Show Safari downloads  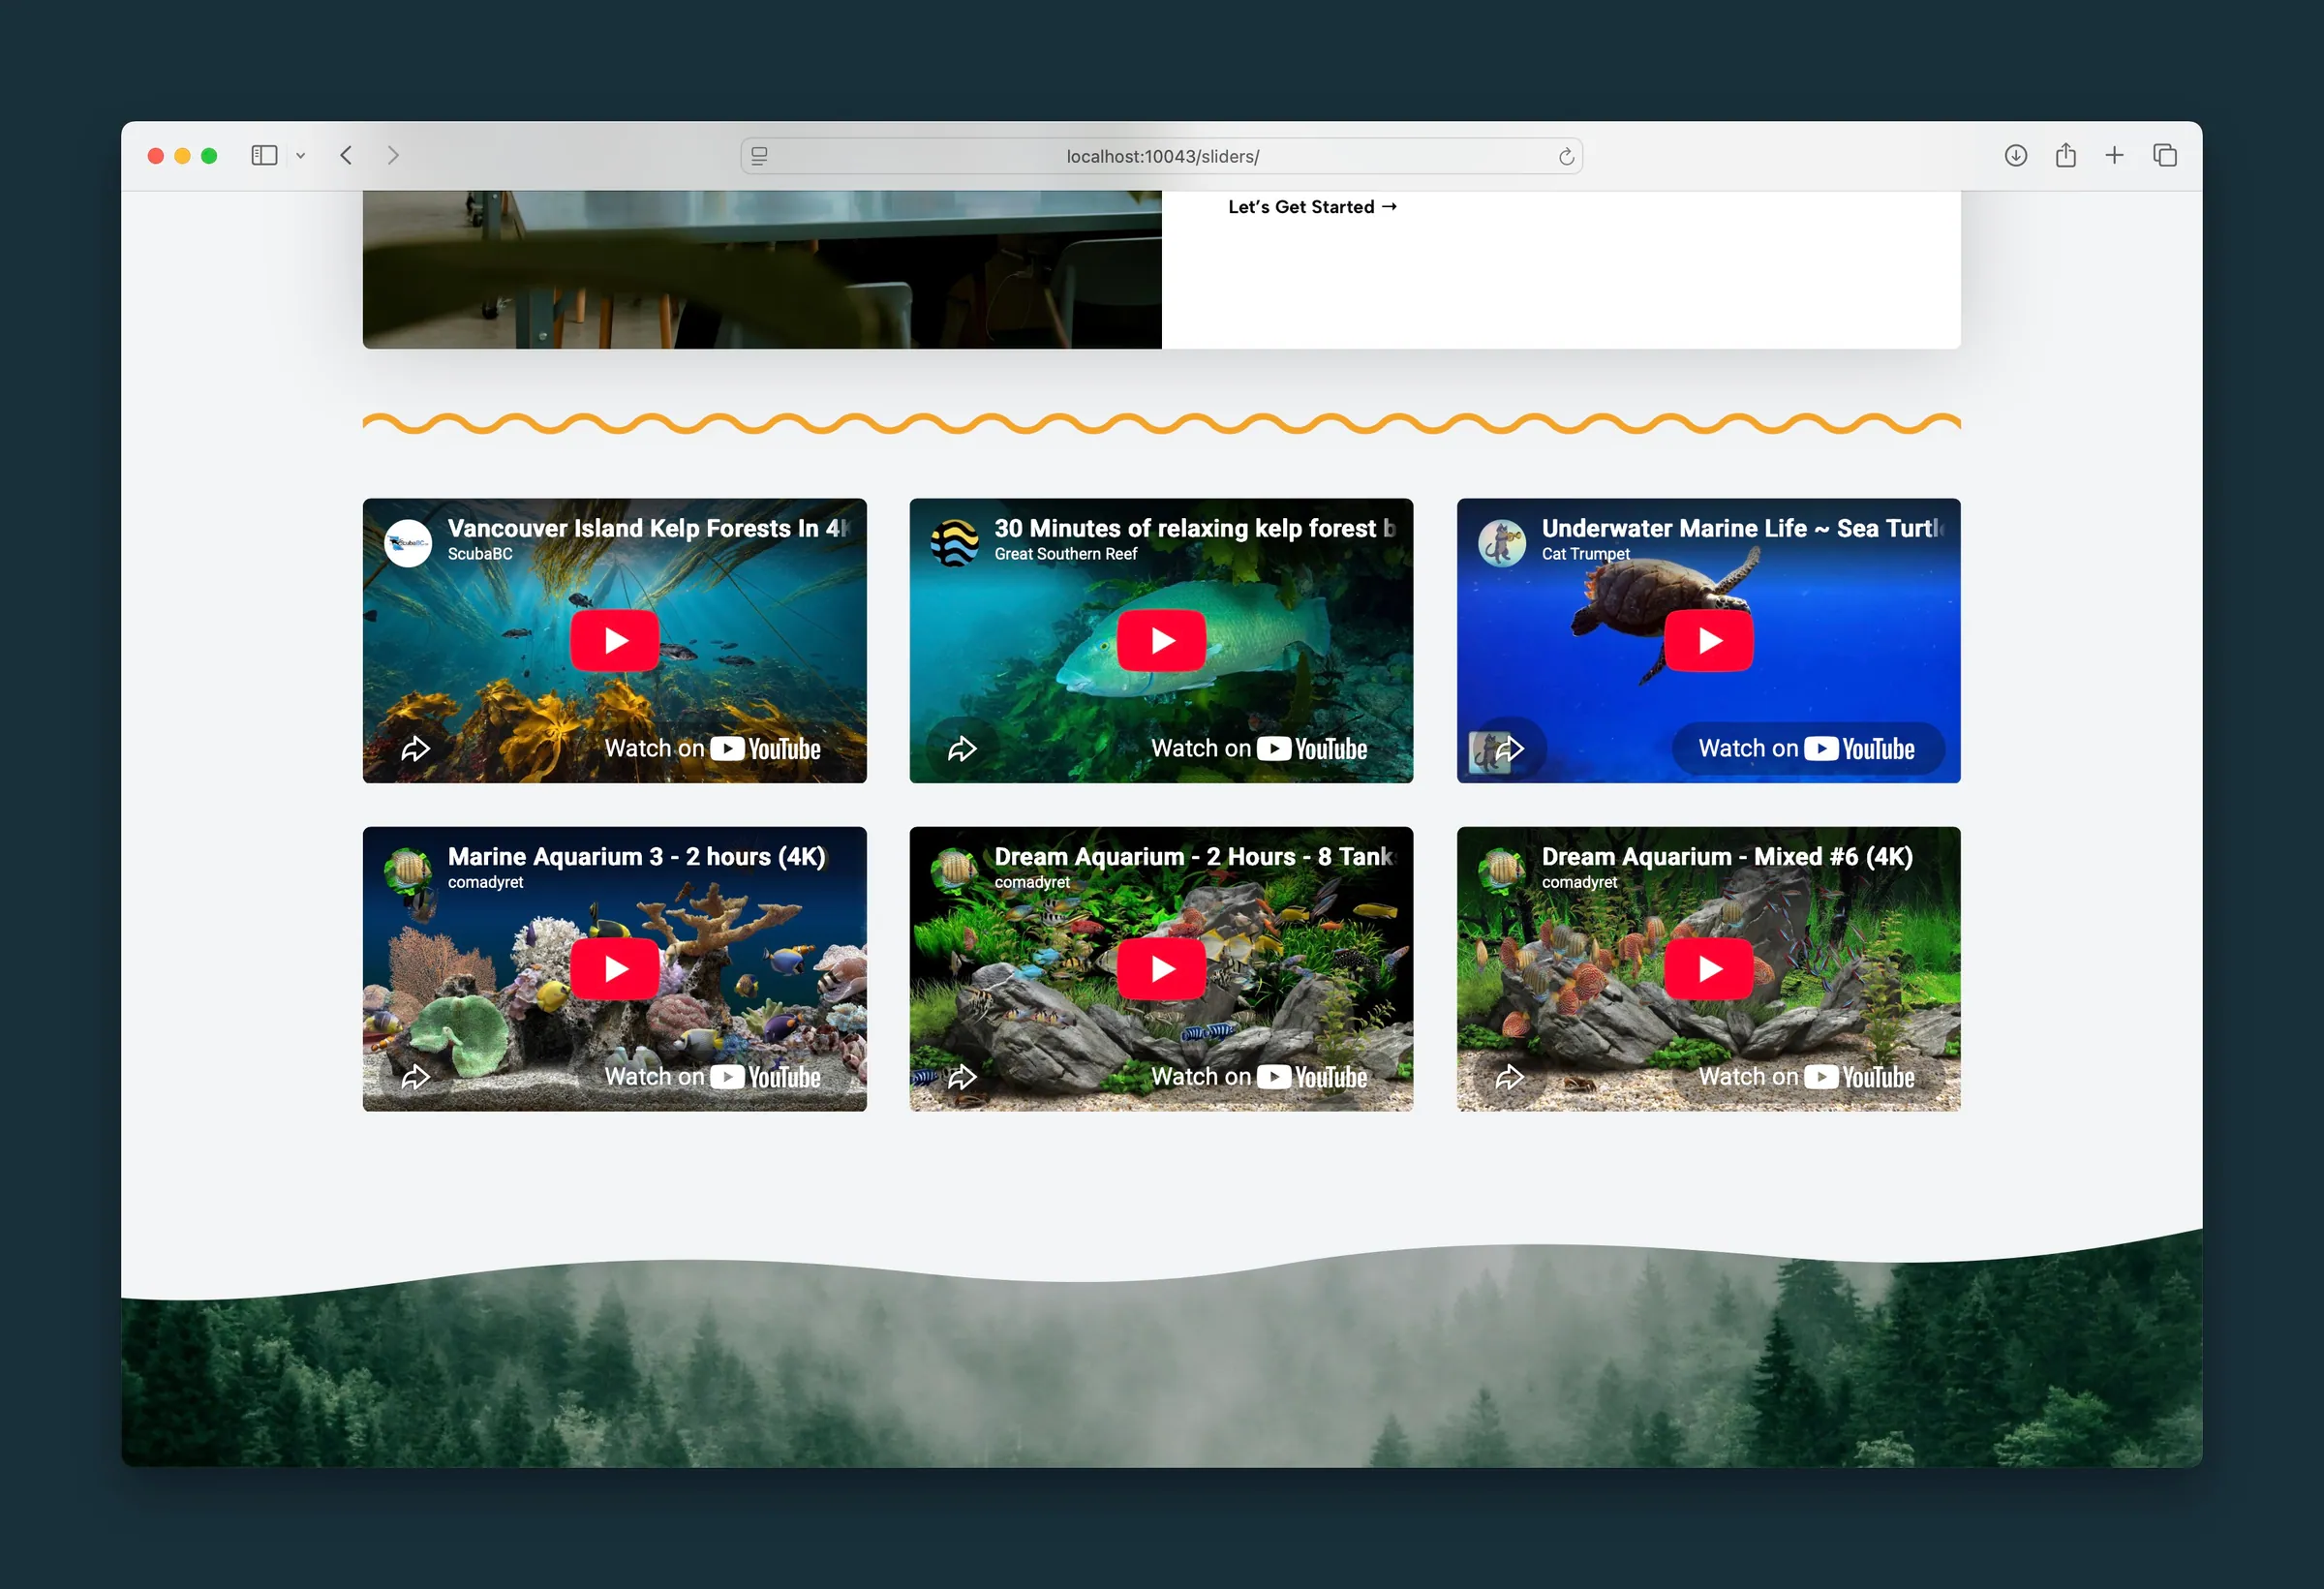click(2016, 155)
